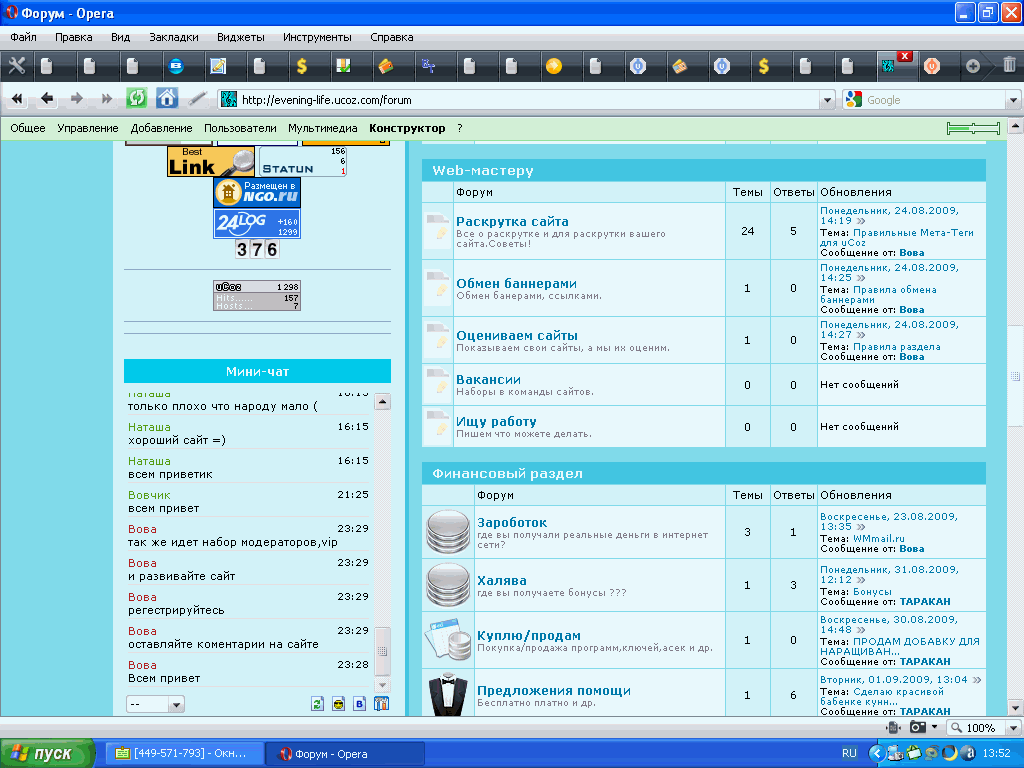The width and height of the screenshot is (1024, 768).
Task: Click the wand icon beside the home button
Action: [x=197, y=99]
